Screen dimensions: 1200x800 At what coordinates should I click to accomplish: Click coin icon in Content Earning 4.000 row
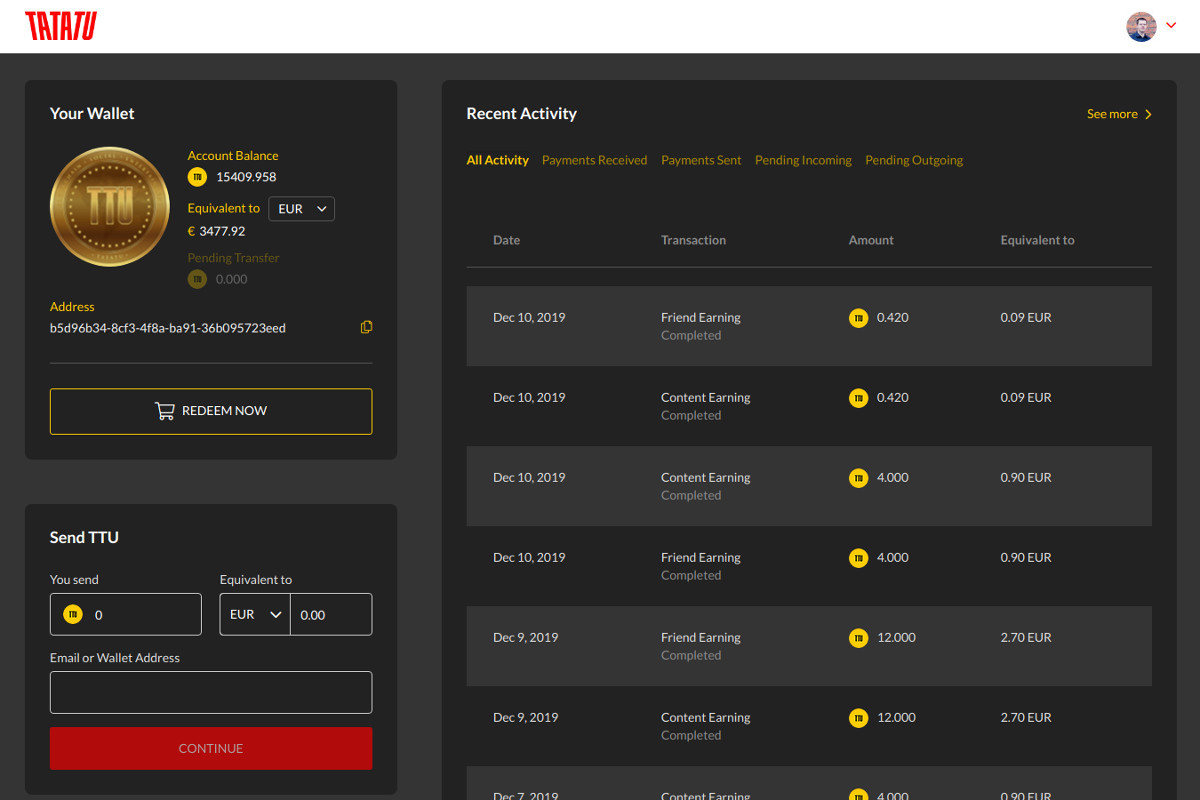pos(858,478)
